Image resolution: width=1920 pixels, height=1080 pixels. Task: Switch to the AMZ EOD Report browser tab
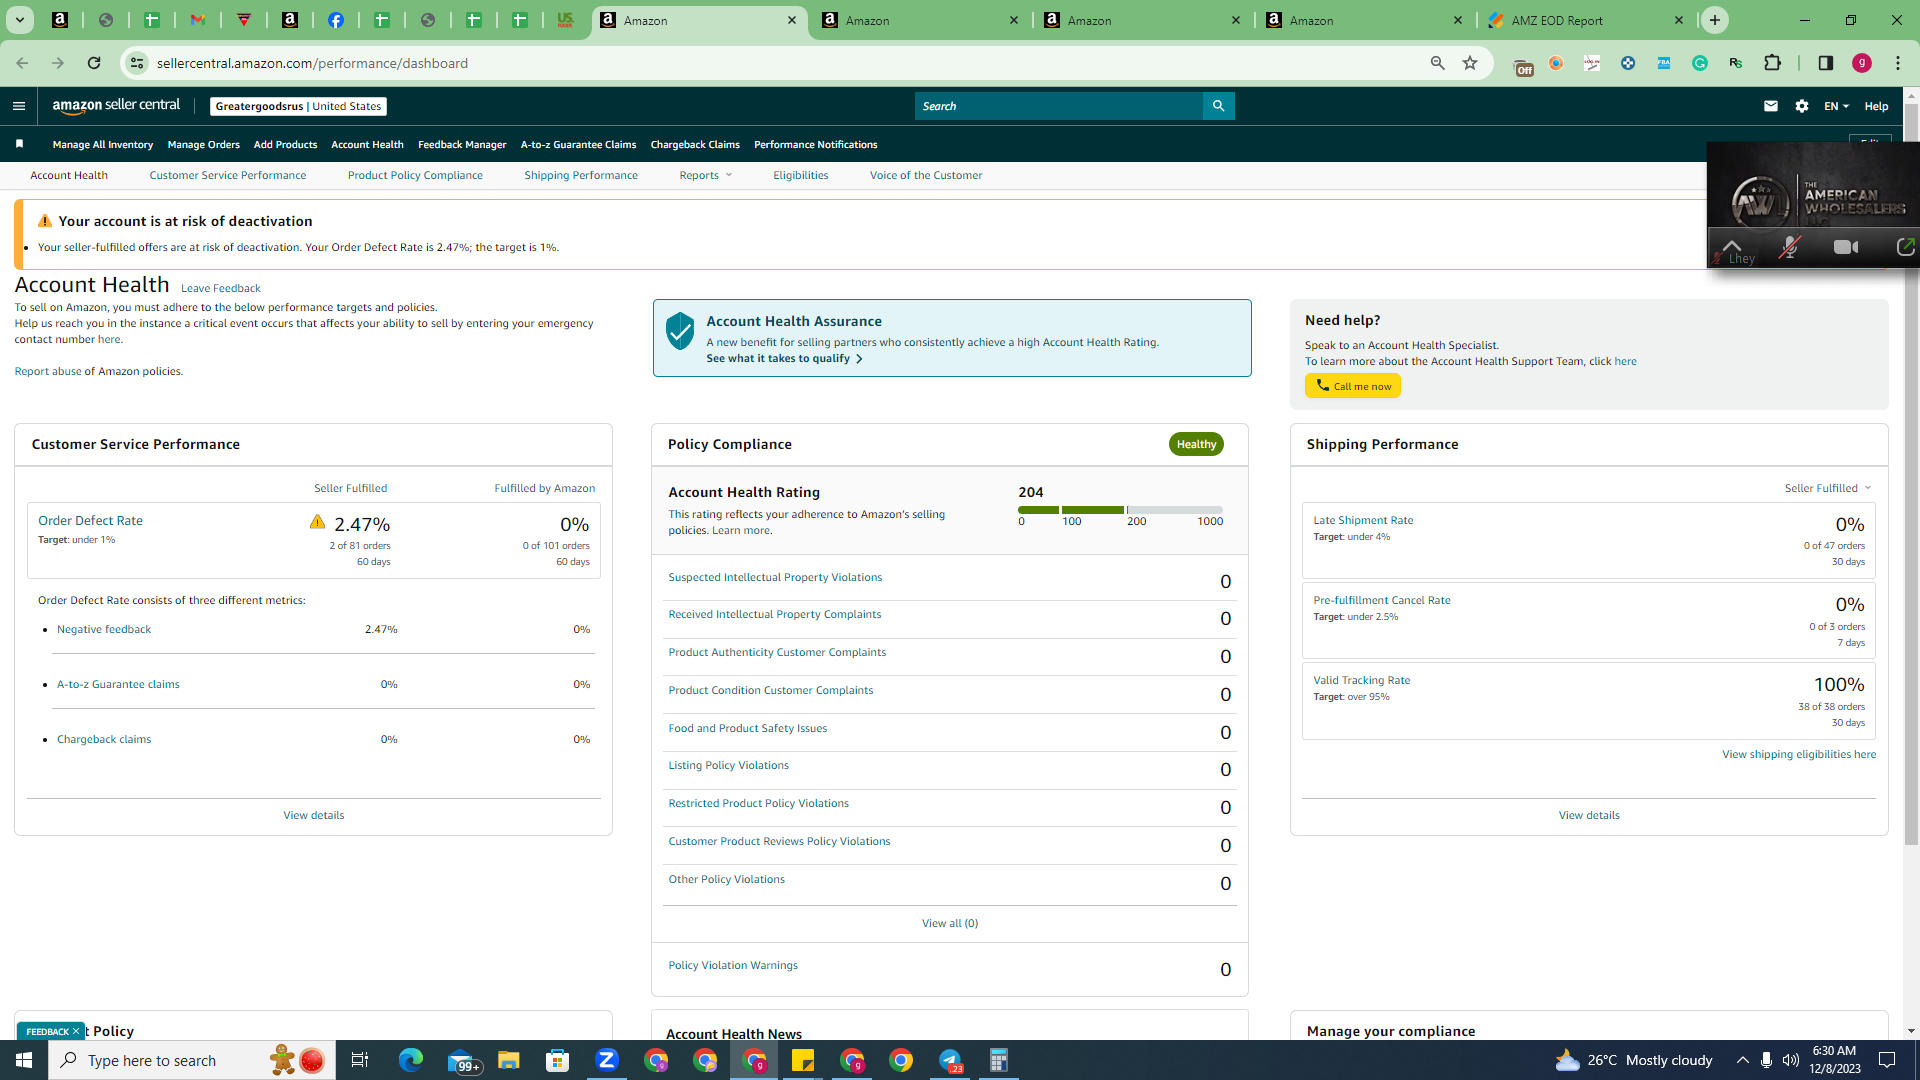pyautogui.click(x=1585, y=20)
